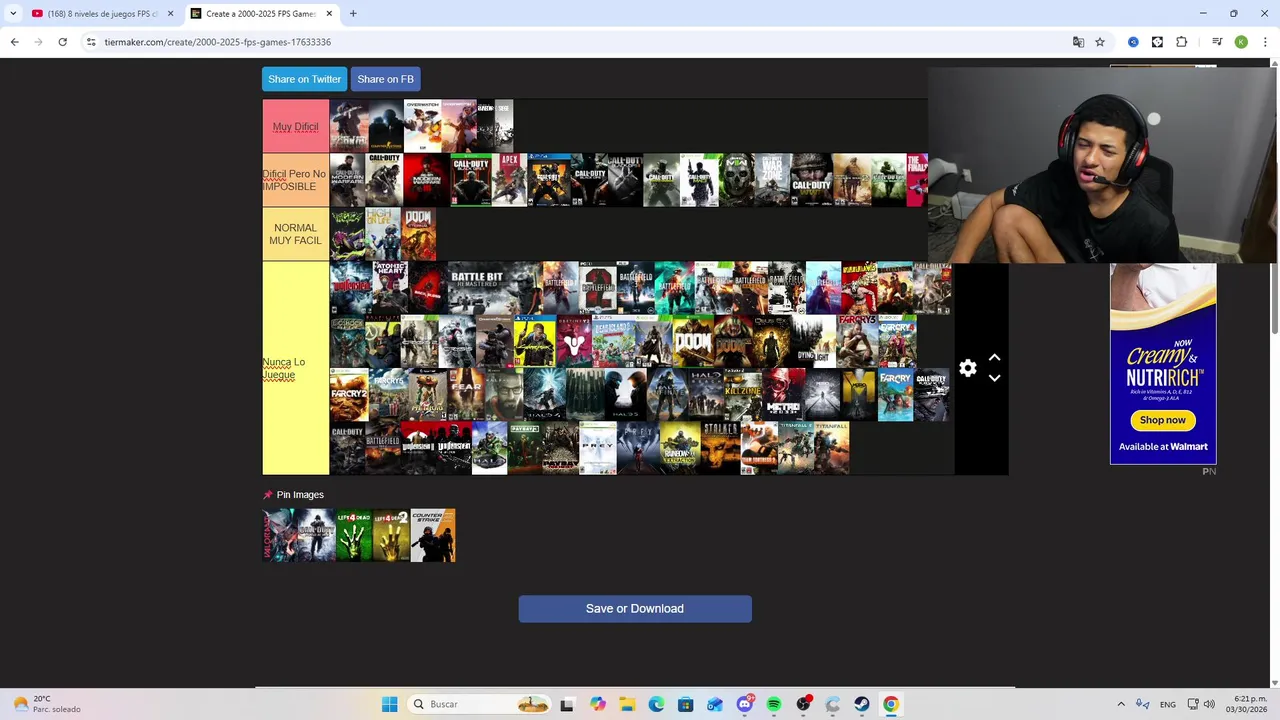Select Dificil Pero No IMPOSIBLE tier label
Viewport: 1280px width, 720px height.
point(295,180)
